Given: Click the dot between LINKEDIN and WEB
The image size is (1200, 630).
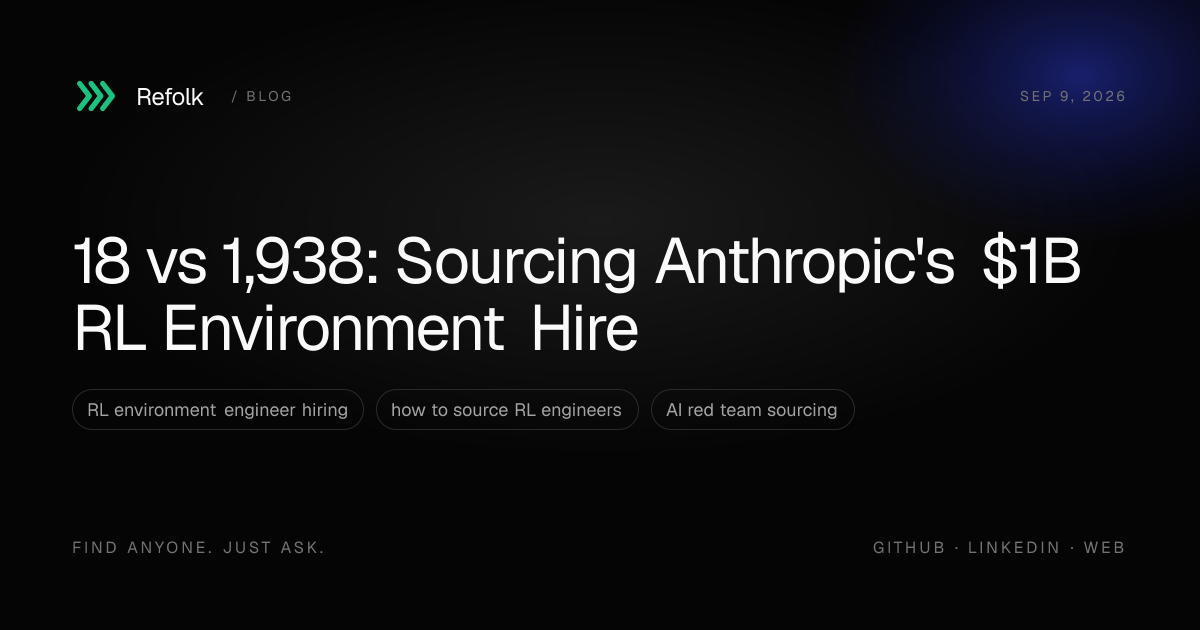Looking at the screenshot, I should 1072,548.
